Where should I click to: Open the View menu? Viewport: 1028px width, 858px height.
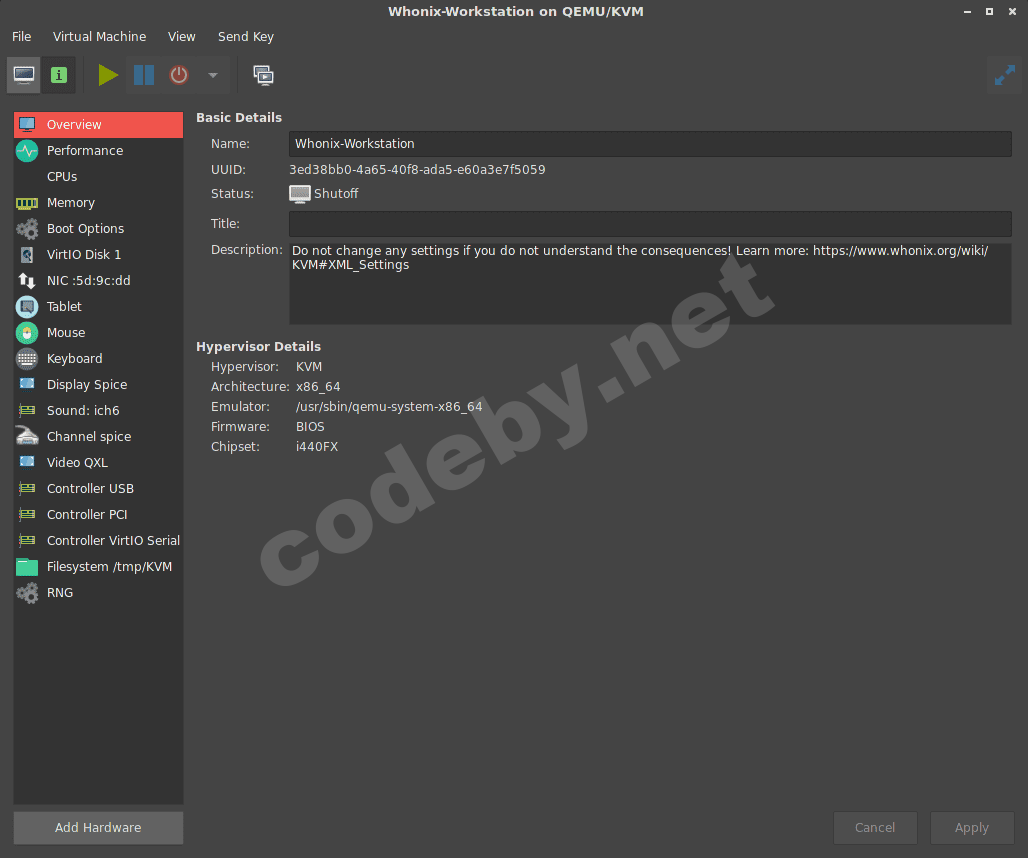coord(181,36)
